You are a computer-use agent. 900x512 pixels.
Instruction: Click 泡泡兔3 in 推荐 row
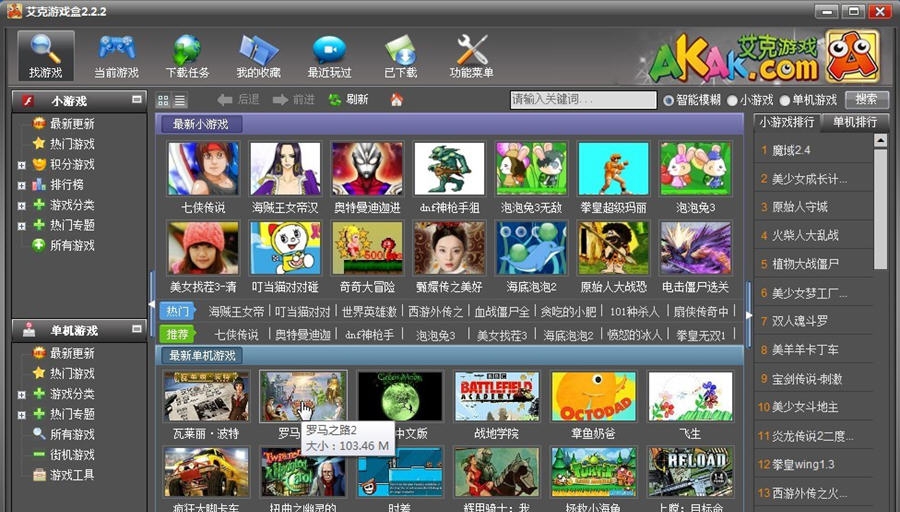(x=435, y=335)
